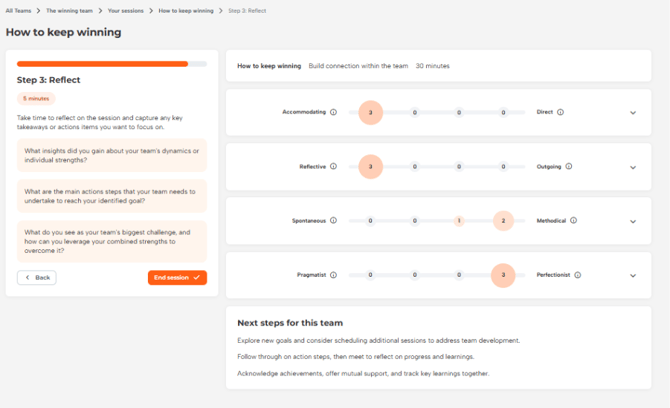Select the team dynamics insights question

(x=112, y=155)
